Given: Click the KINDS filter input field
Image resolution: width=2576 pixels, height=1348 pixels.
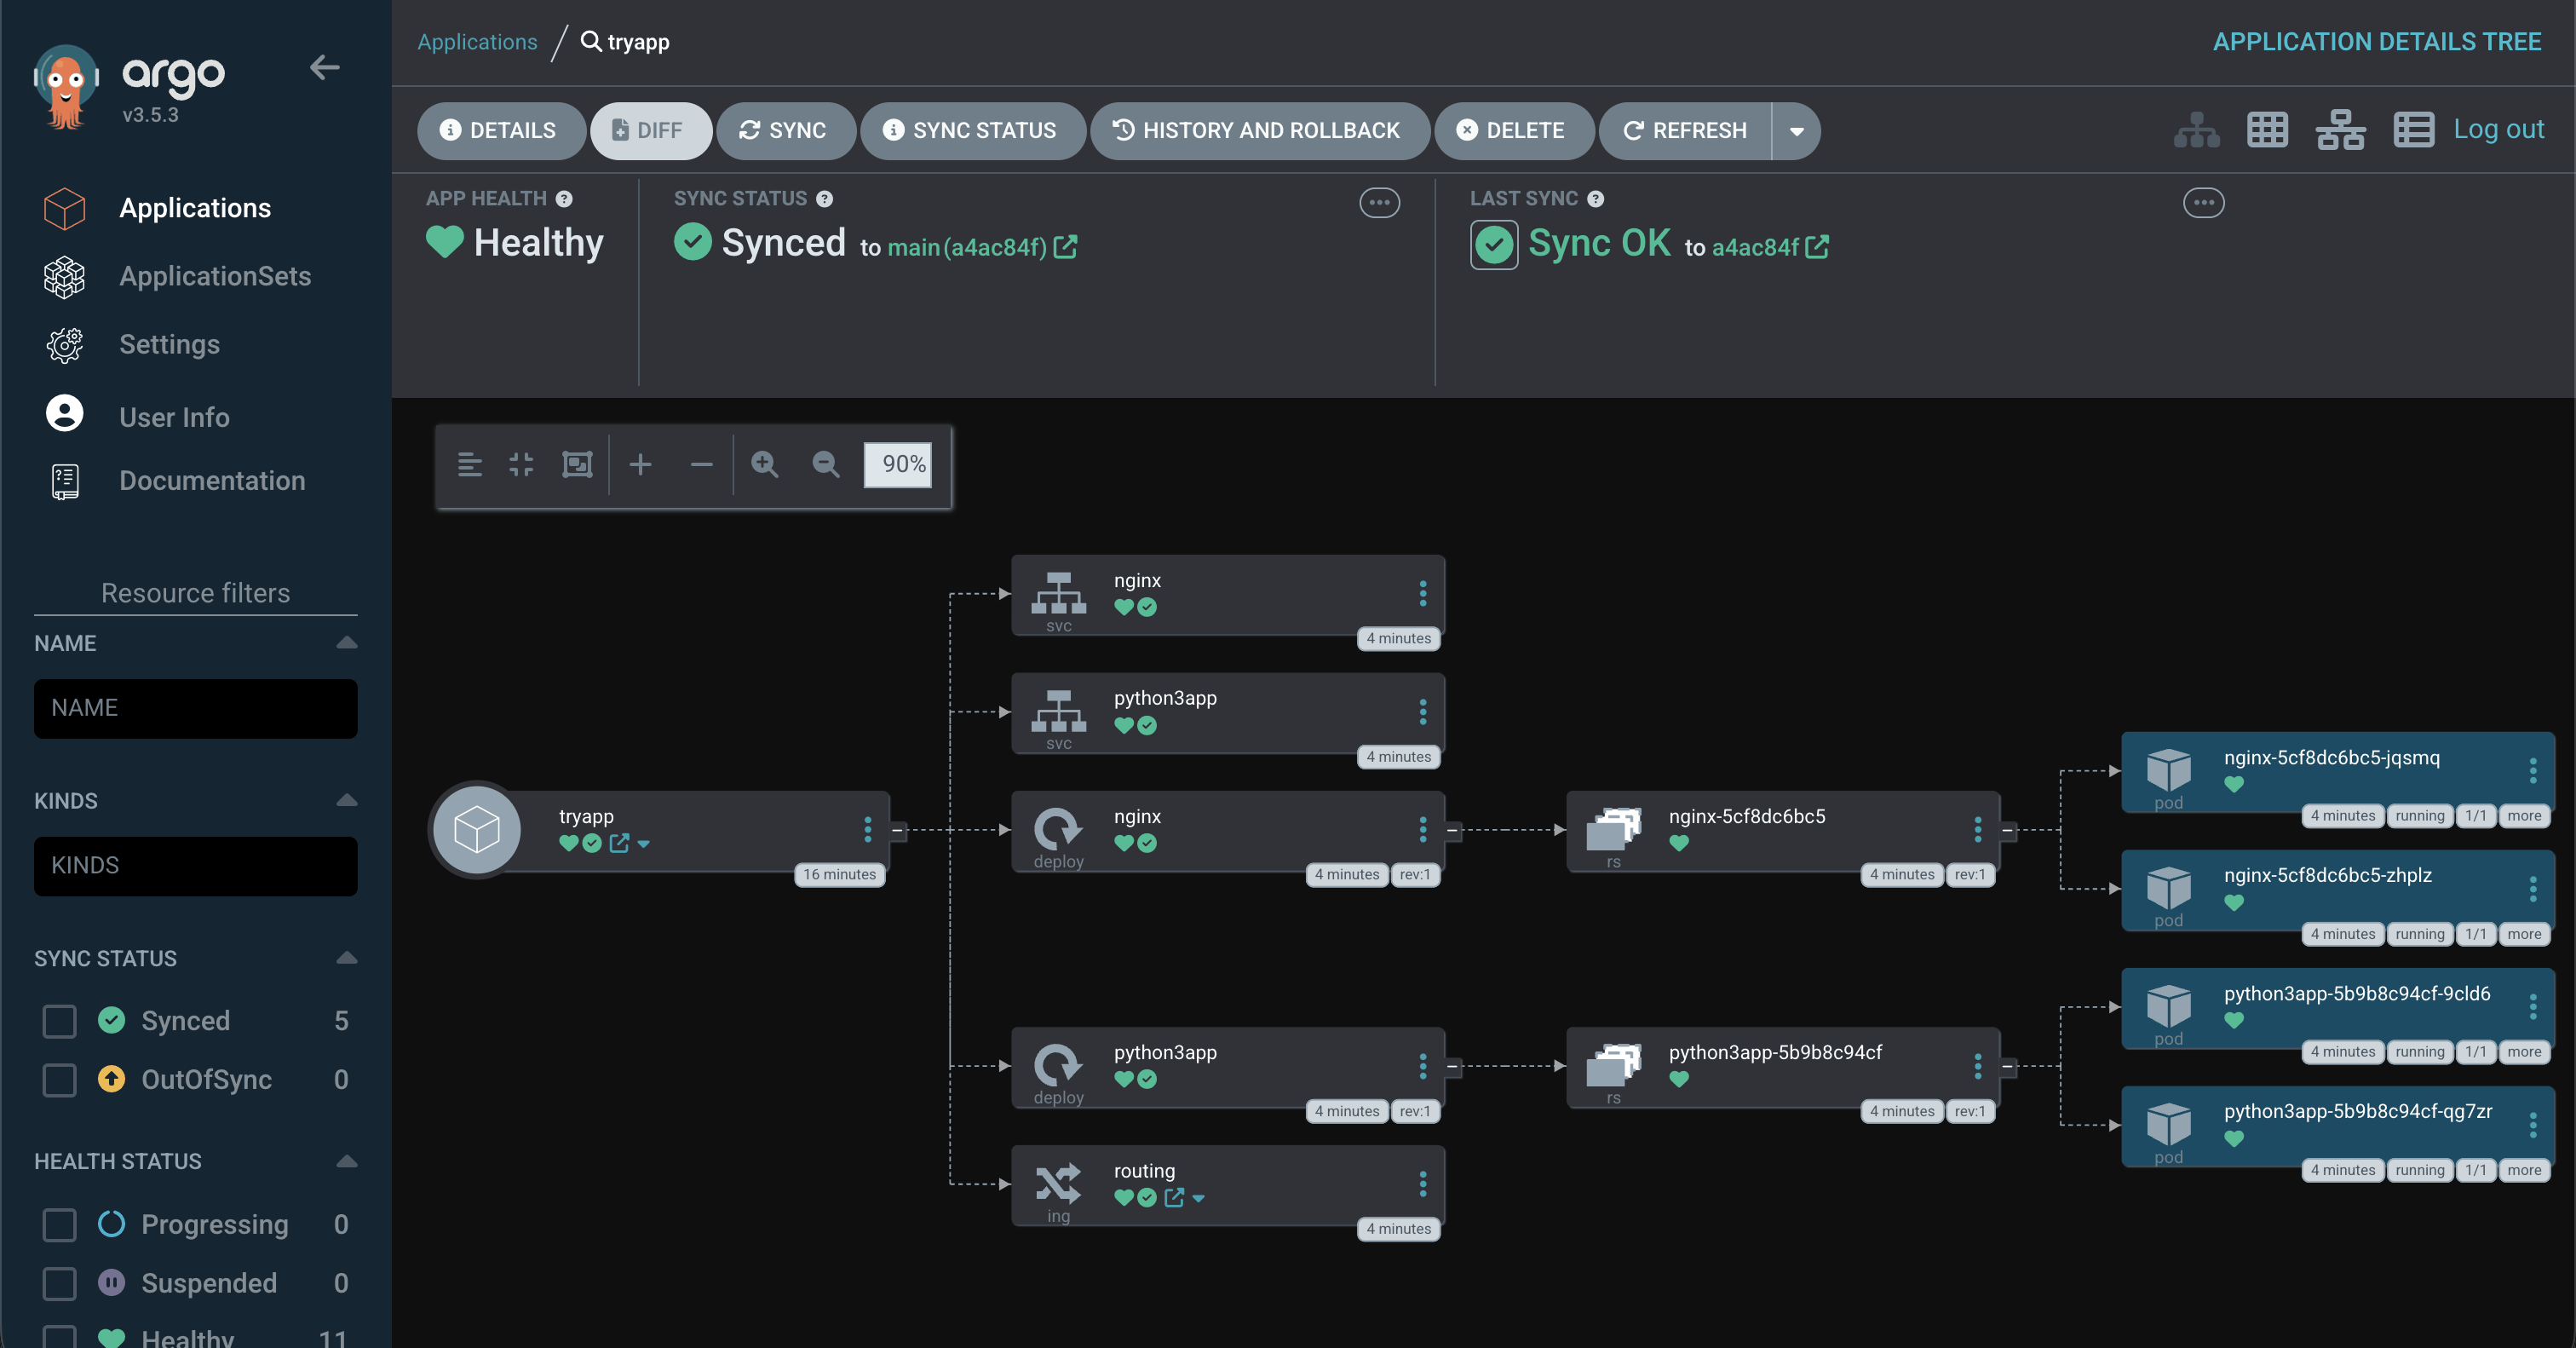Looking at the screenshot, I should click(195, 867).
